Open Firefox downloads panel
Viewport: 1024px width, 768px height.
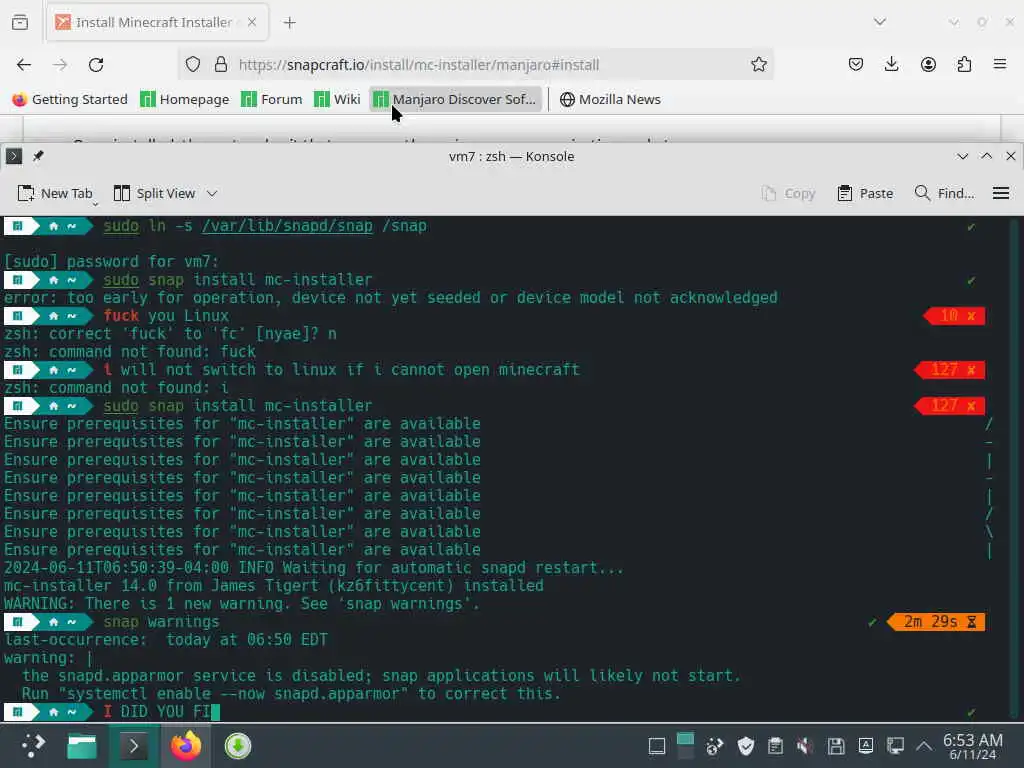pyautogui.click(x=891, y=64)
